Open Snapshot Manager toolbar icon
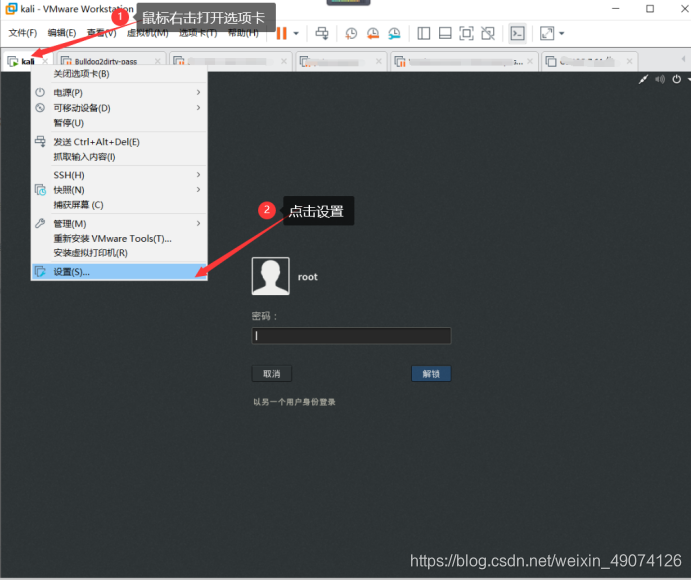The image size is (692, 580). coord(394,34)
